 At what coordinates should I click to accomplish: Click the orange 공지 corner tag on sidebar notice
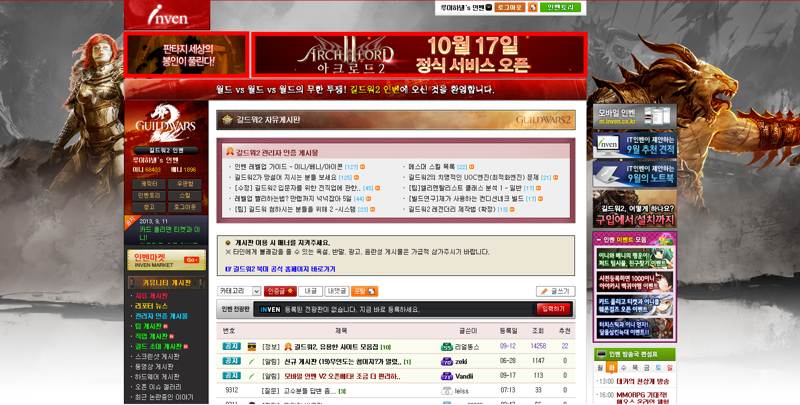click(130, 221)
